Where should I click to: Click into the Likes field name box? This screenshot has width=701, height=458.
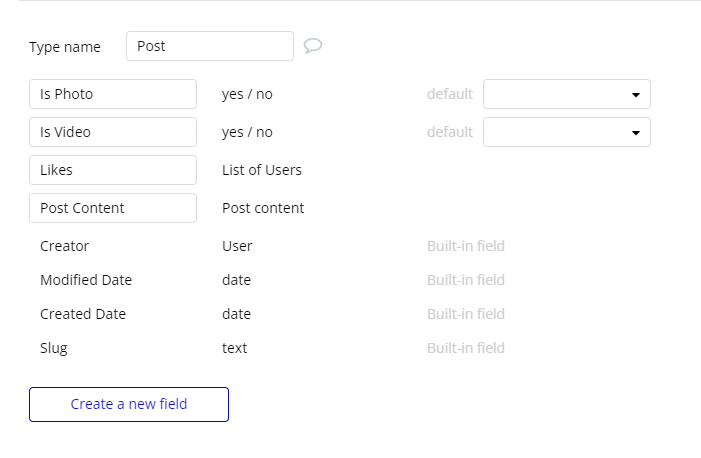click(113, 170)
